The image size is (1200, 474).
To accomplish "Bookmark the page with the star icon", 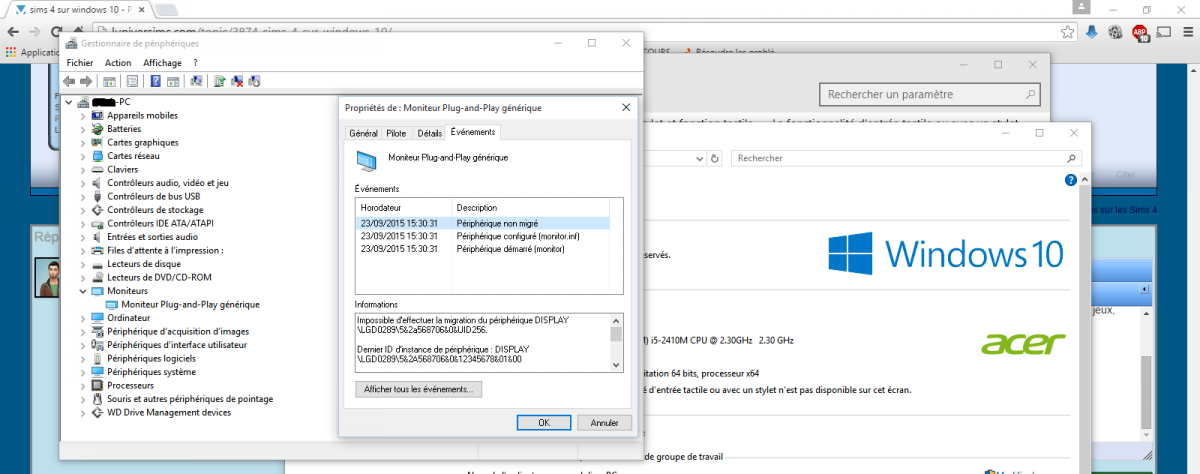I will (1069, 32).
